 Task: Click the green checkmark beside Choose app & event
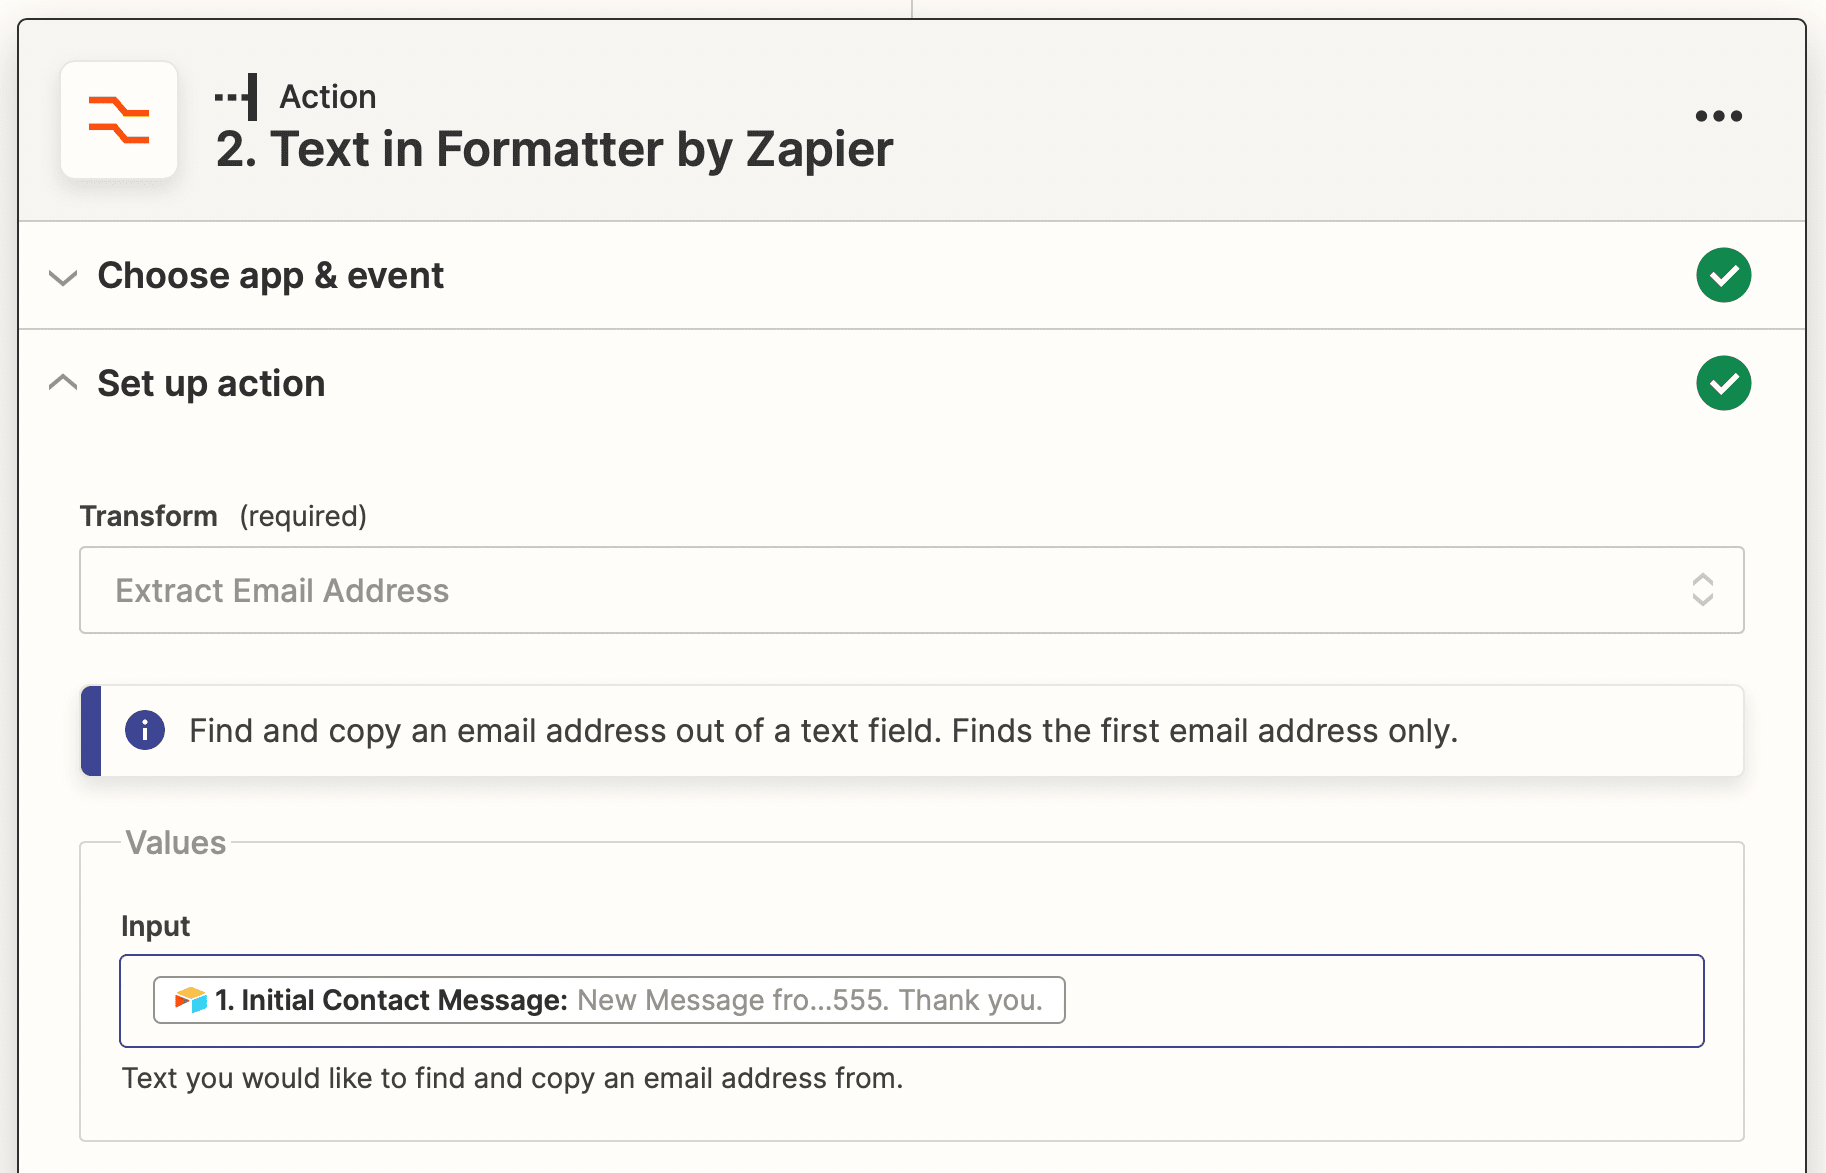[x=1723, y=275]
